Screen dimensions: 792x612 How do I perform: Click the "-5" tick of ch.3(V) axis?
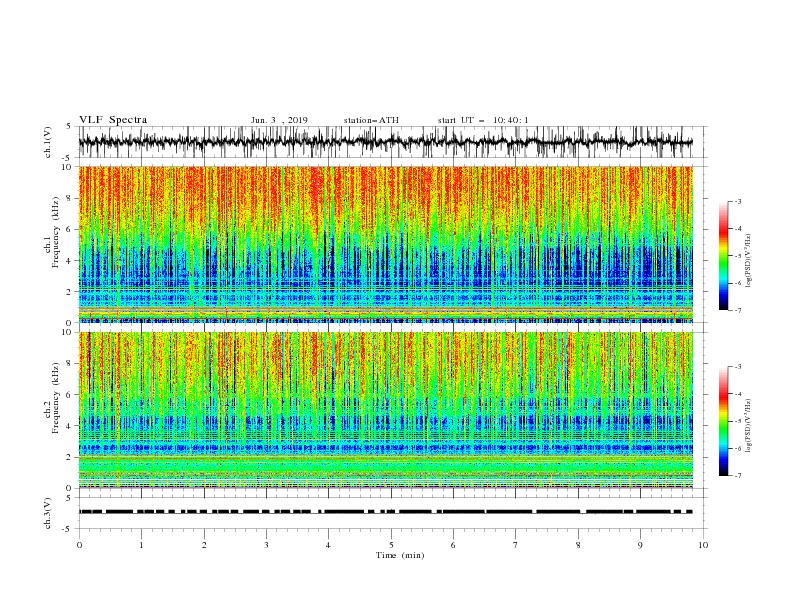(x=68, y=529)
